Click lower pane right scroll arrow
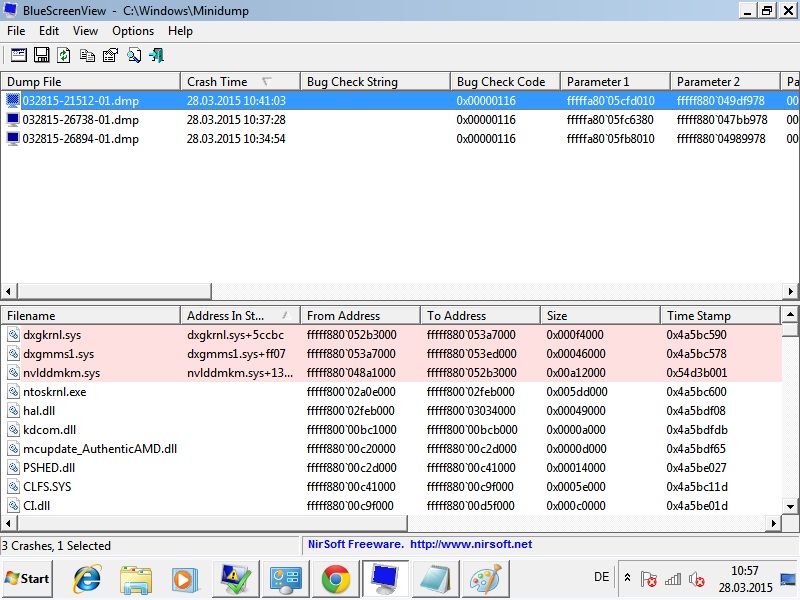The image size is (800, 600). point(773,523)
